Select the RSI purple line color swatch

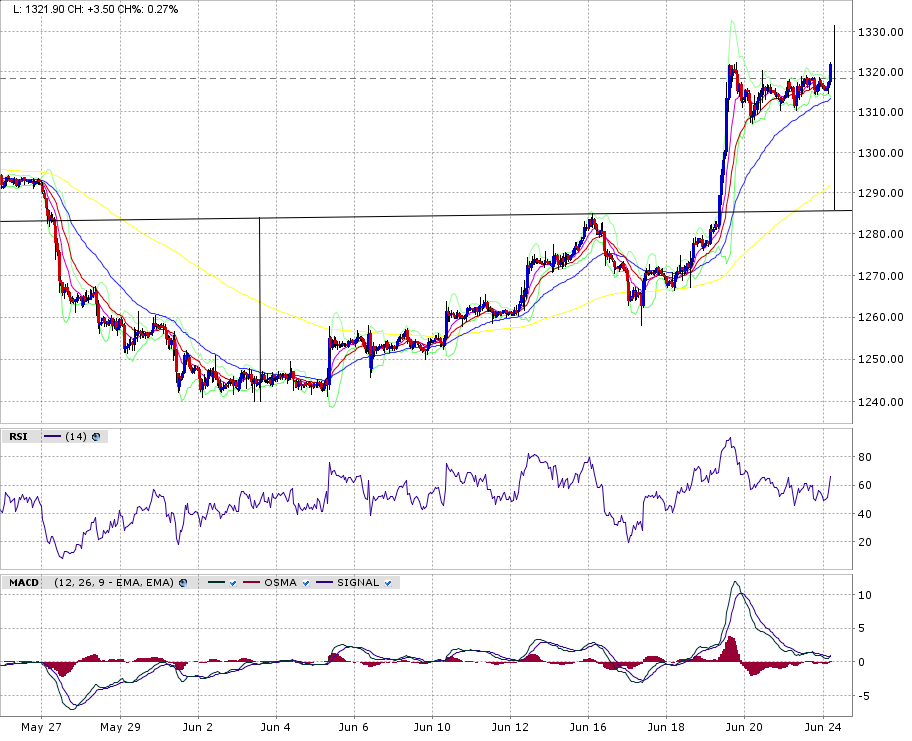click(x=52, y=437)
